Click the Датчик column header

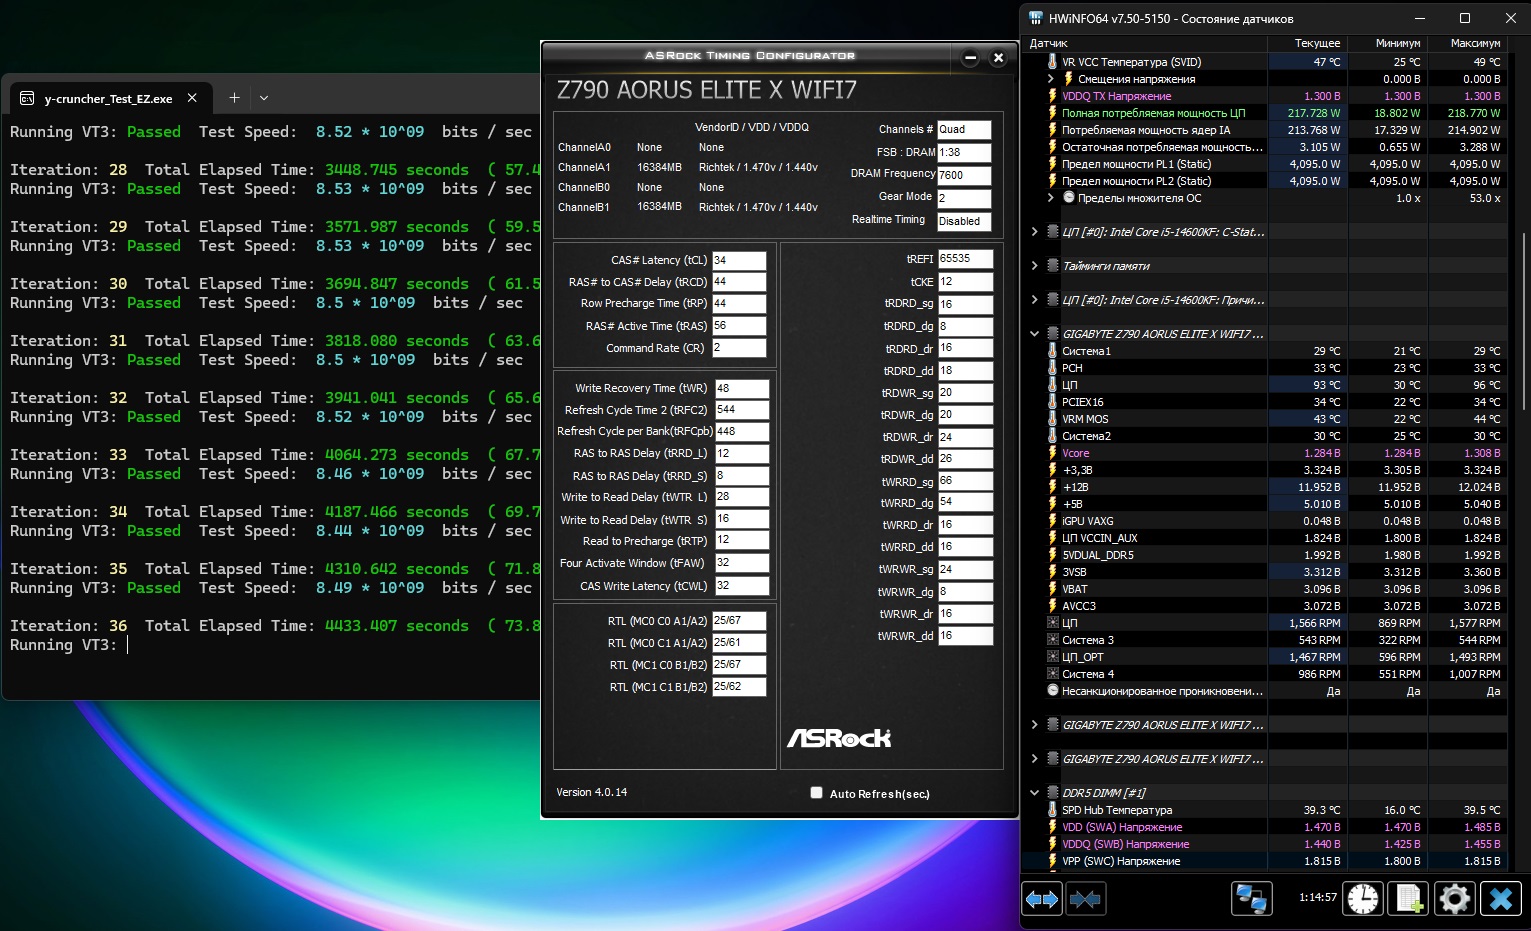[1146, 44]
